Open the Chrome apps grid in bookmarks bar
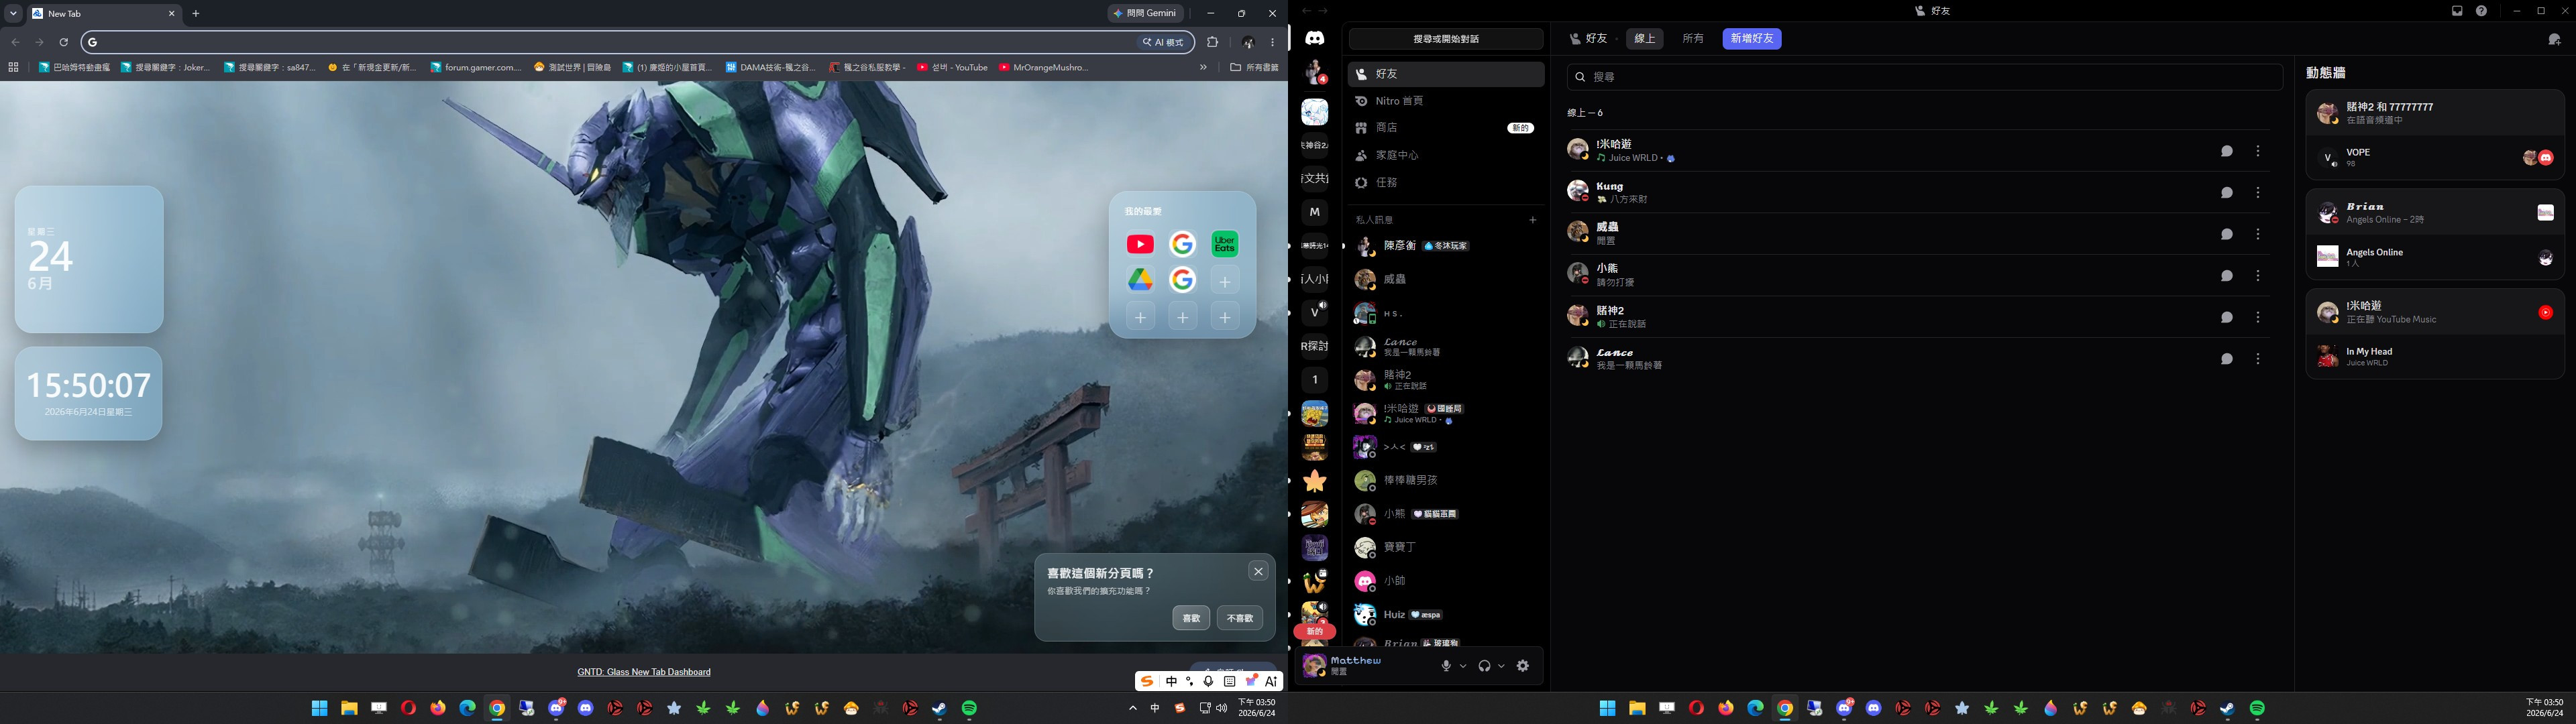 coord(13,67)
